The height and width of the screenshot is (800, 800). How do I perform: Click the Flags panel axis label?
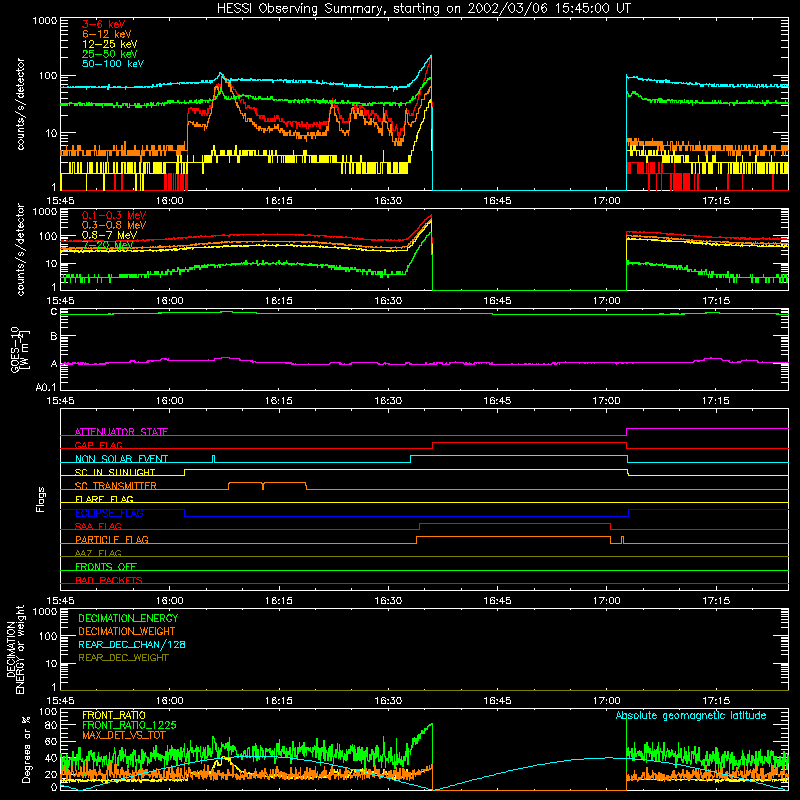[41, 499]
